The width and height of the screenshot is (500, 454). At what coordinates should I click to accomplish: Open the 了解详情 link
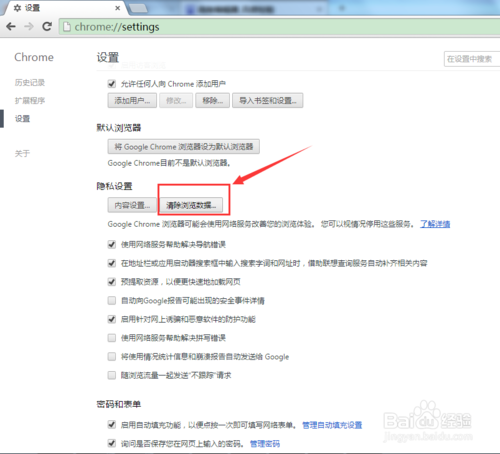tap(435, 224)
